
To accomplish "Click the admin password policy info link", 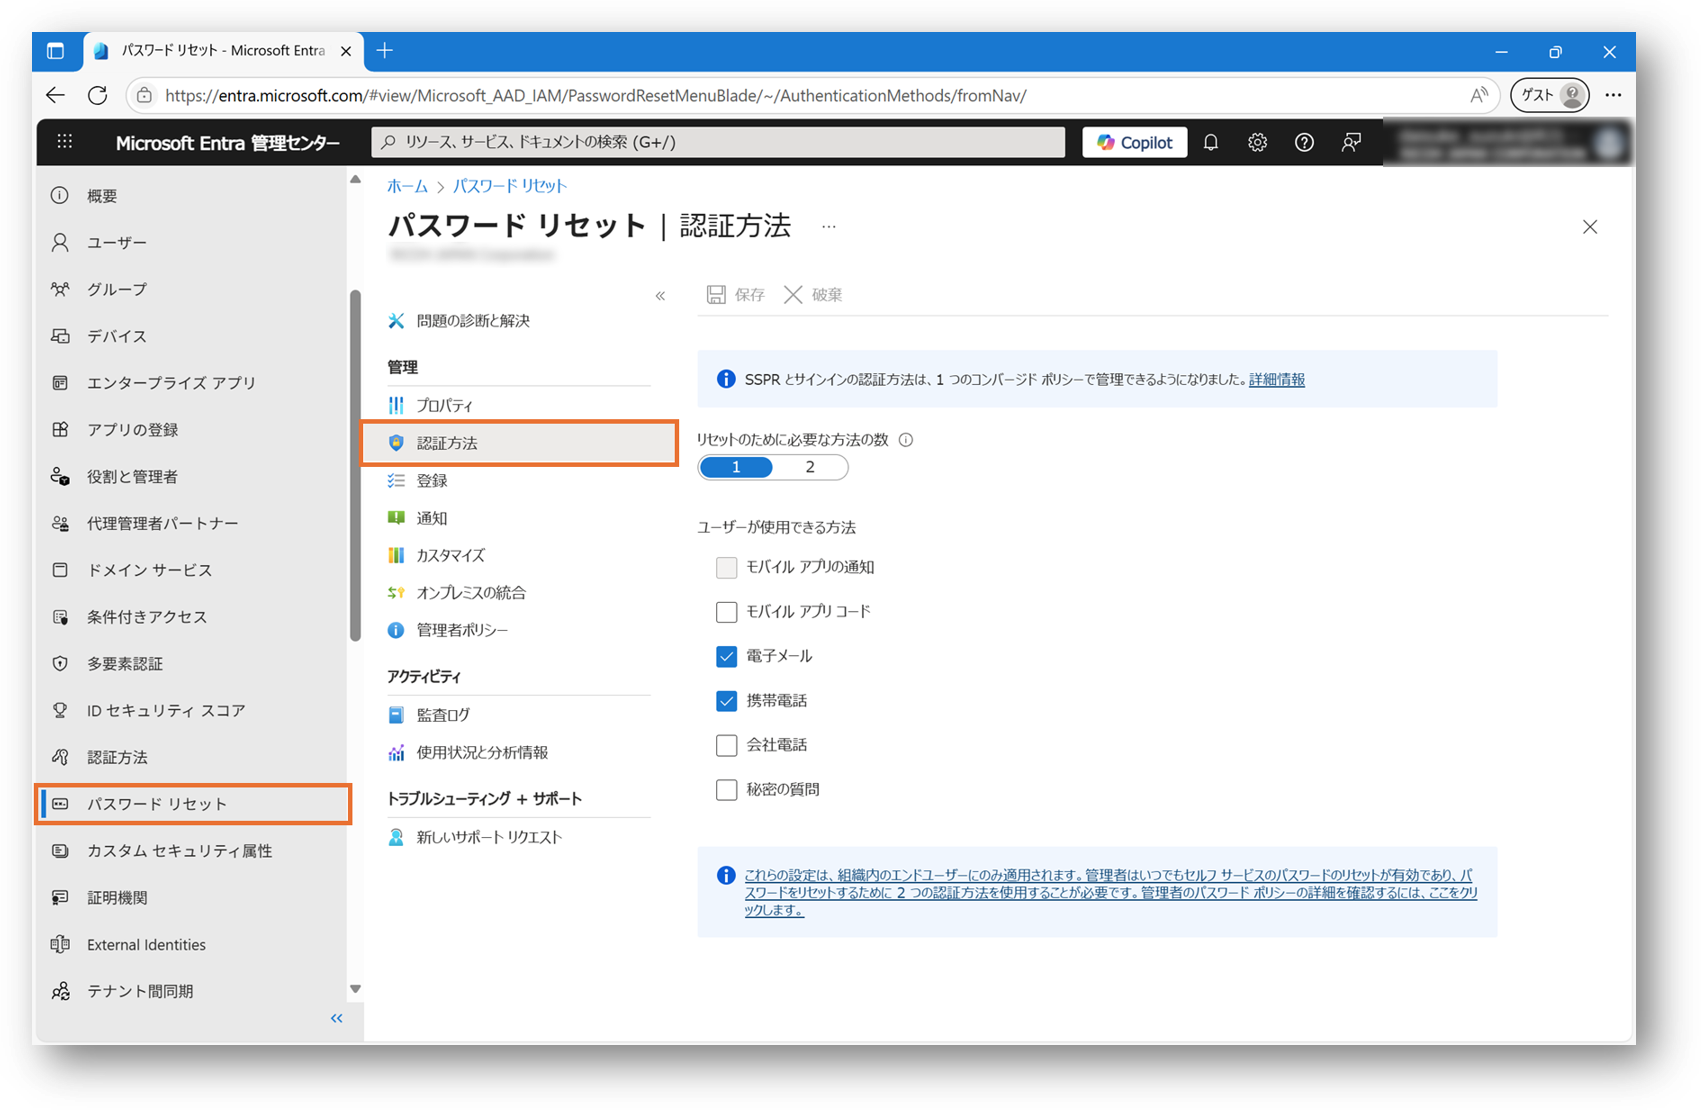I will click(x=1110, y=892).
